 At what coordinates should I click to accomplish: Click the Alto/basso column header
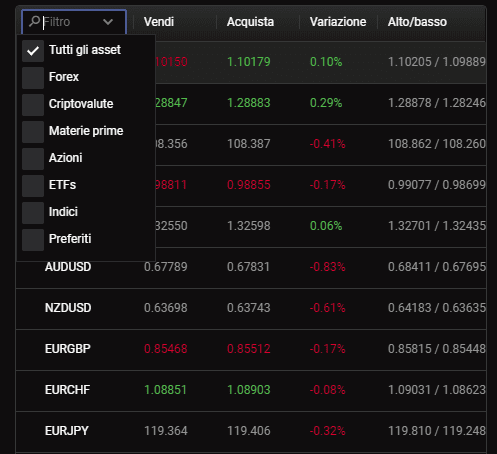point(417,22)
